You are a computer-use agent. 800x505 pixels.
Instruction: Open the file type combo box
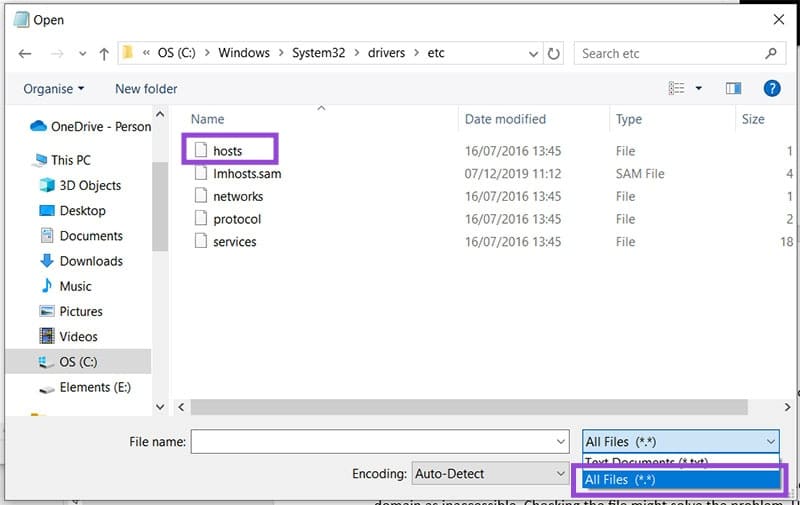tap(681, 441)
